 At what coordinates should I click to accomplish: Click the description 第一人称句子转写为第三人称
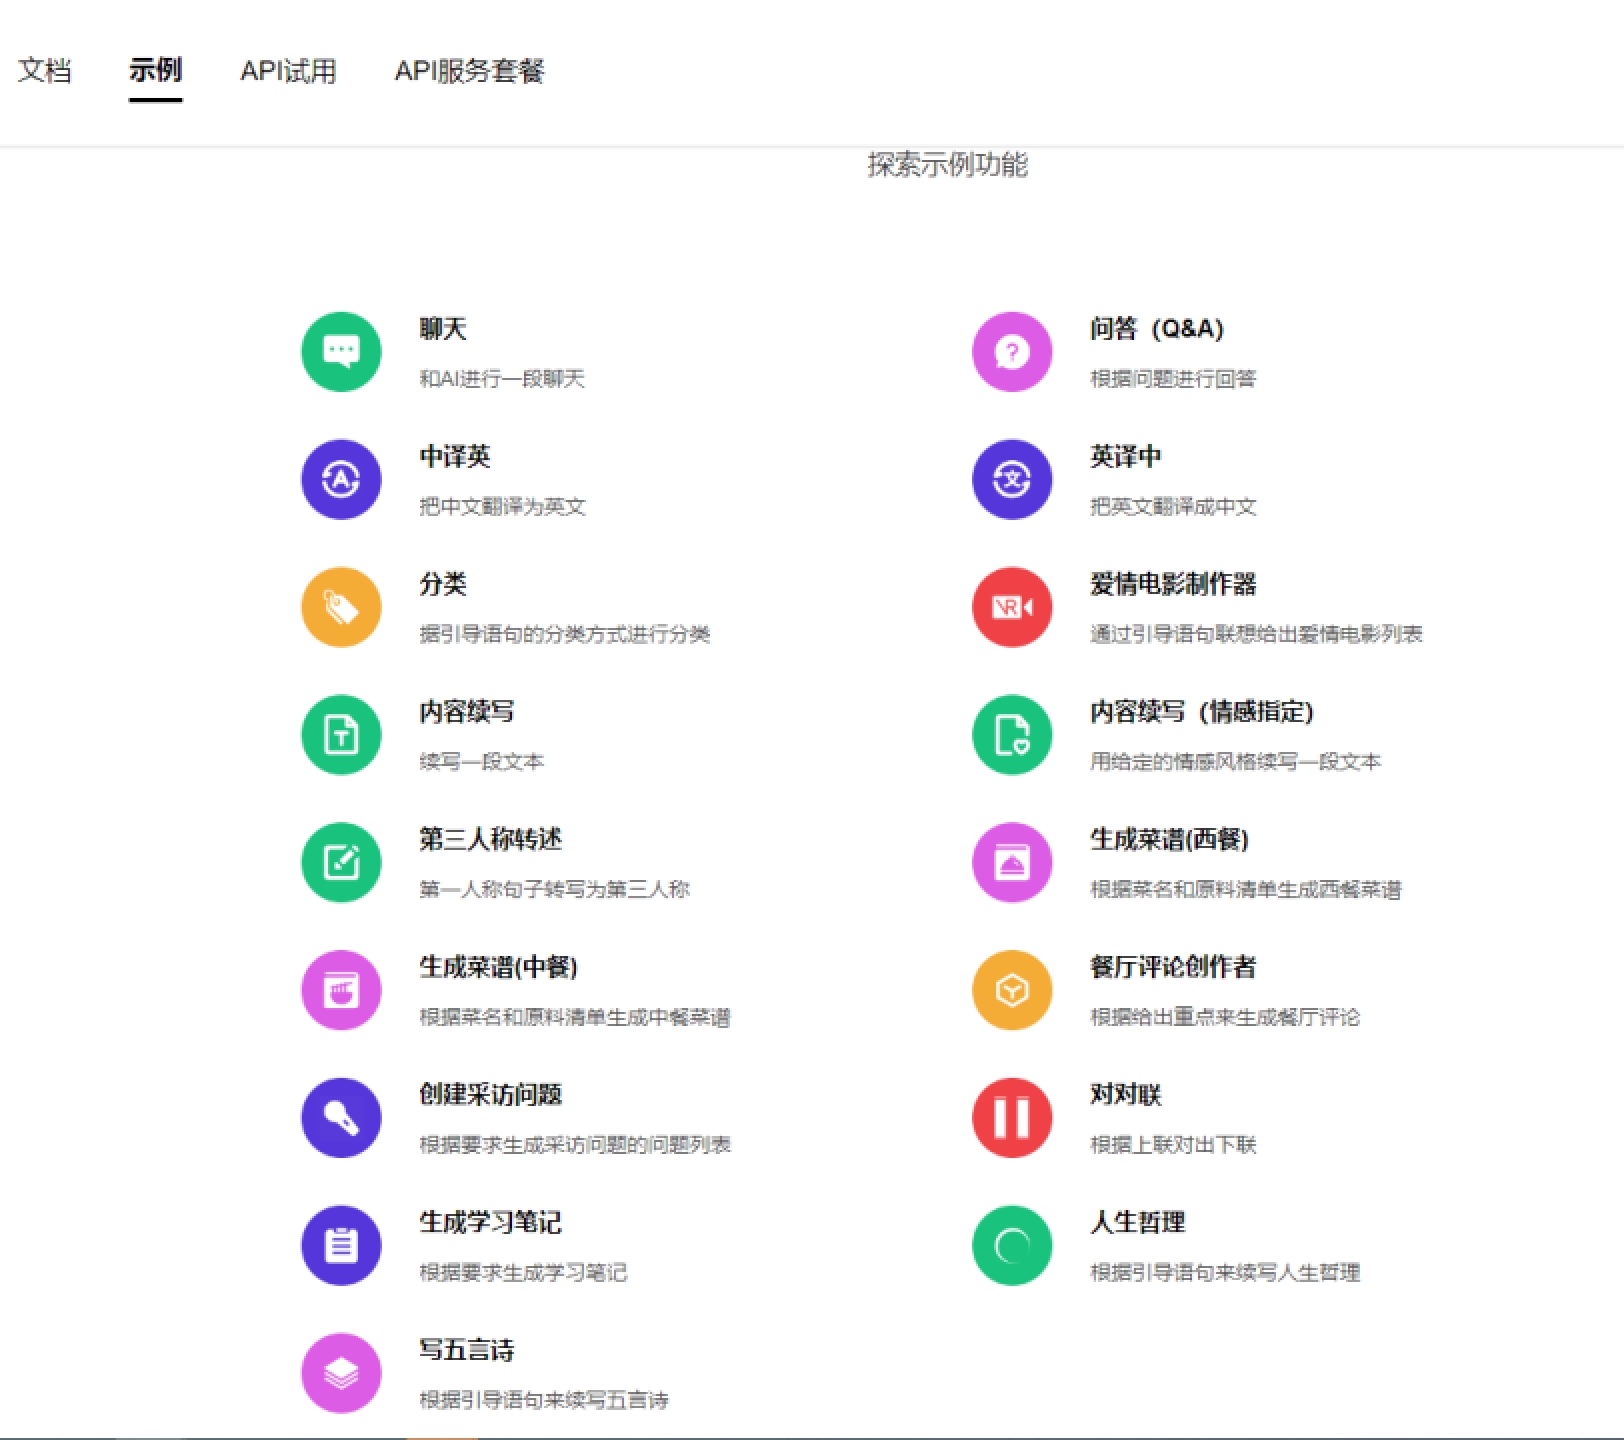point(555,889)
